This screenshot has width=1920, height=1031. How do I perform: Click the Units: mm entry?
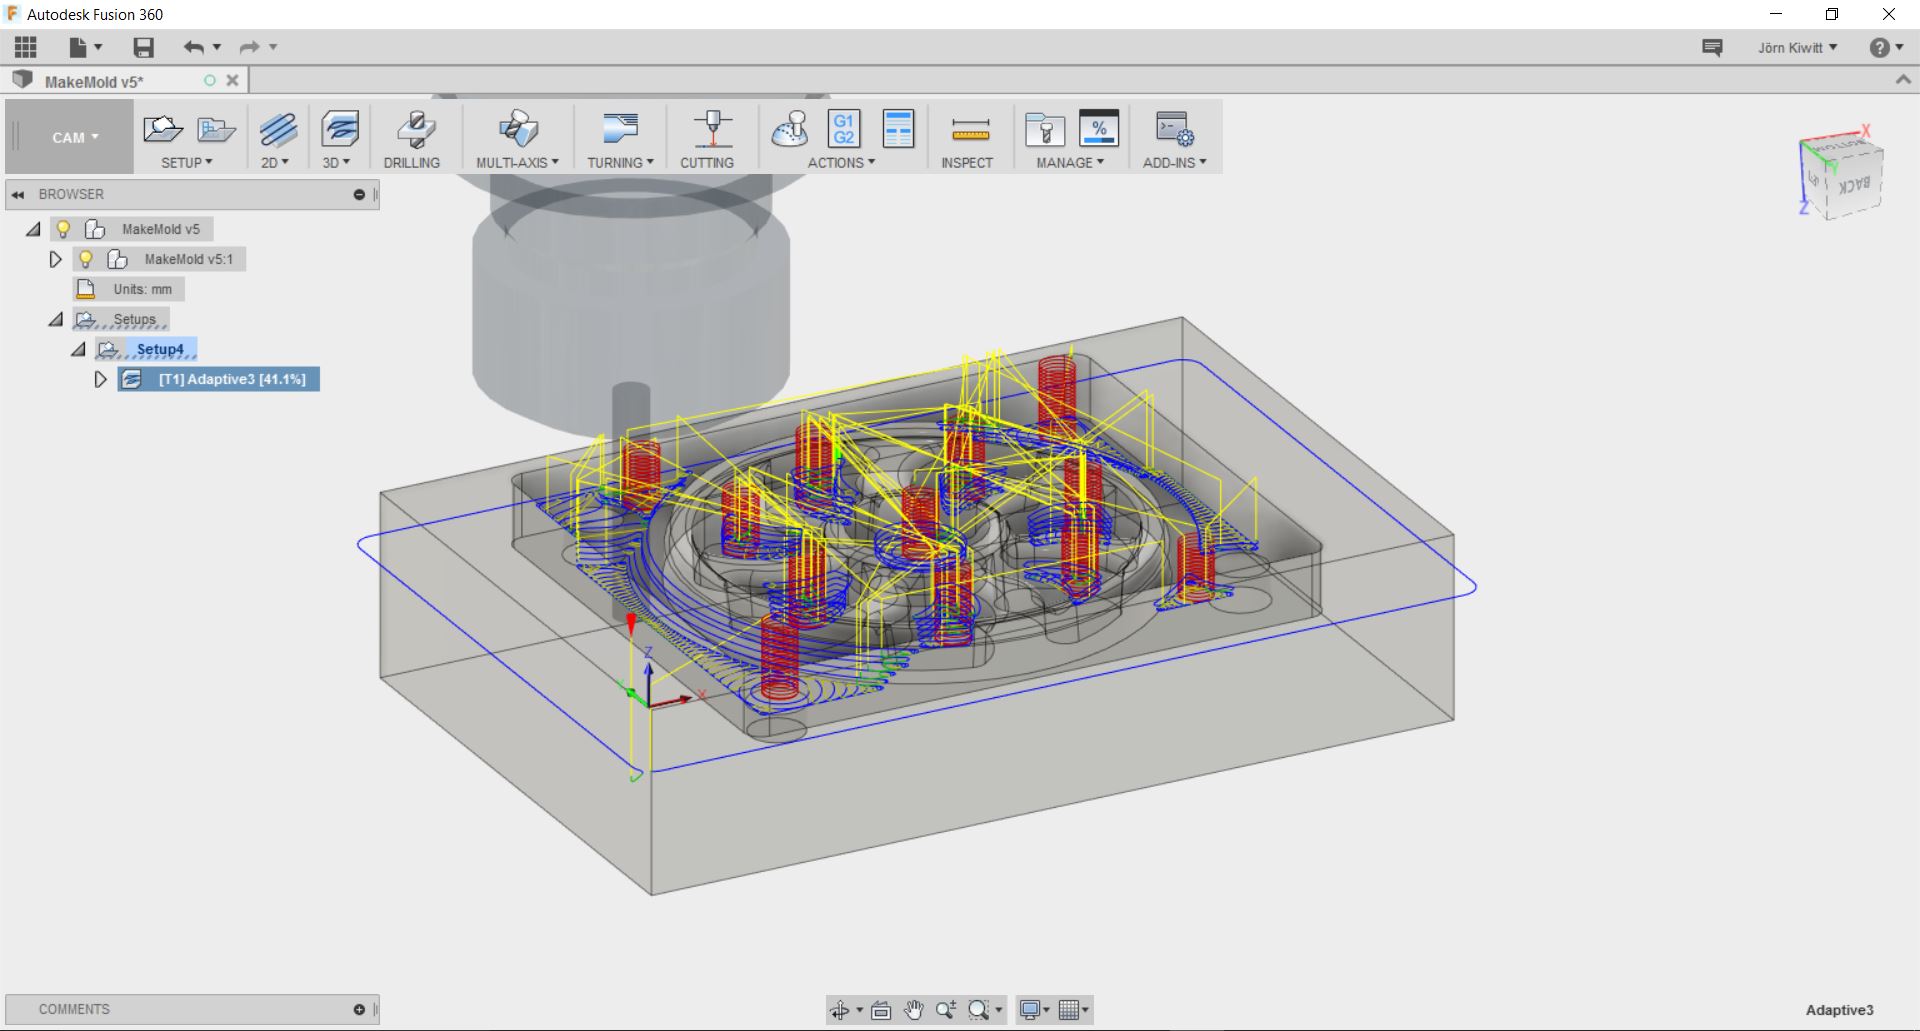pos(130,289)
